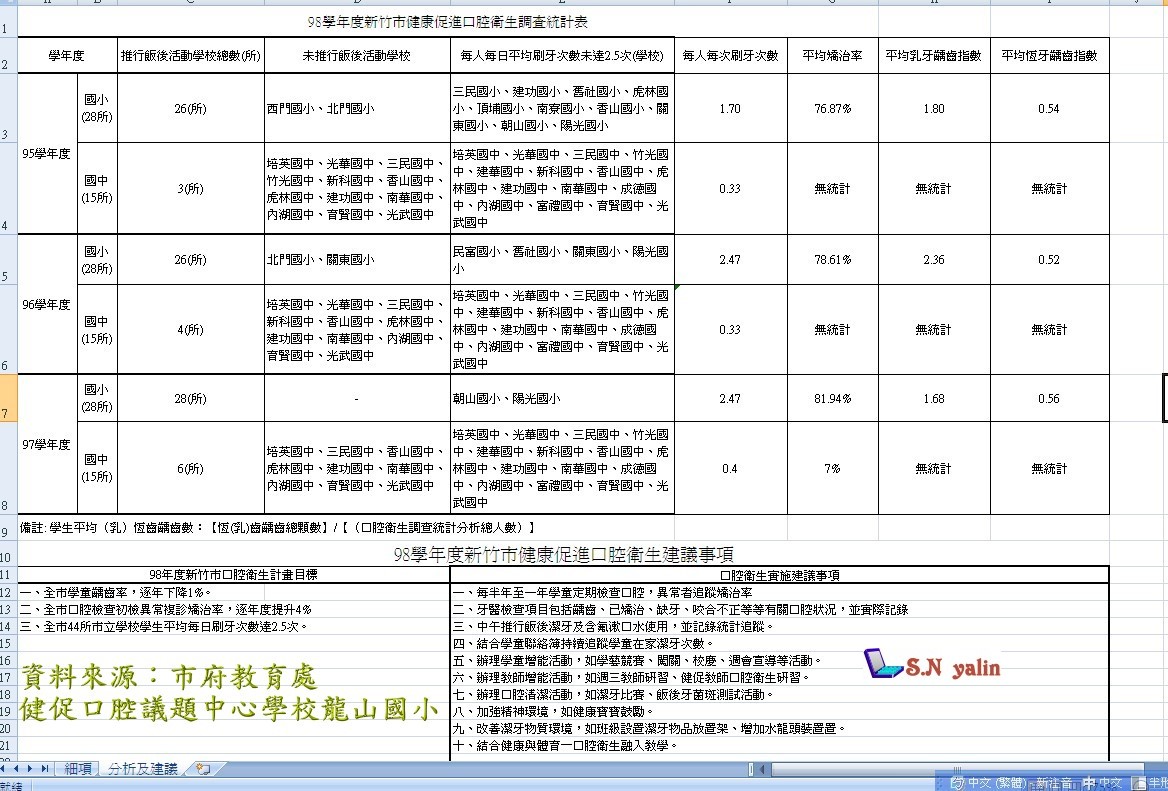The width and height of the screenshot is (1168, 791).
Task: Select goal 一、全市學童齲齒率,逐年下降1%
Action: [115, 592]
